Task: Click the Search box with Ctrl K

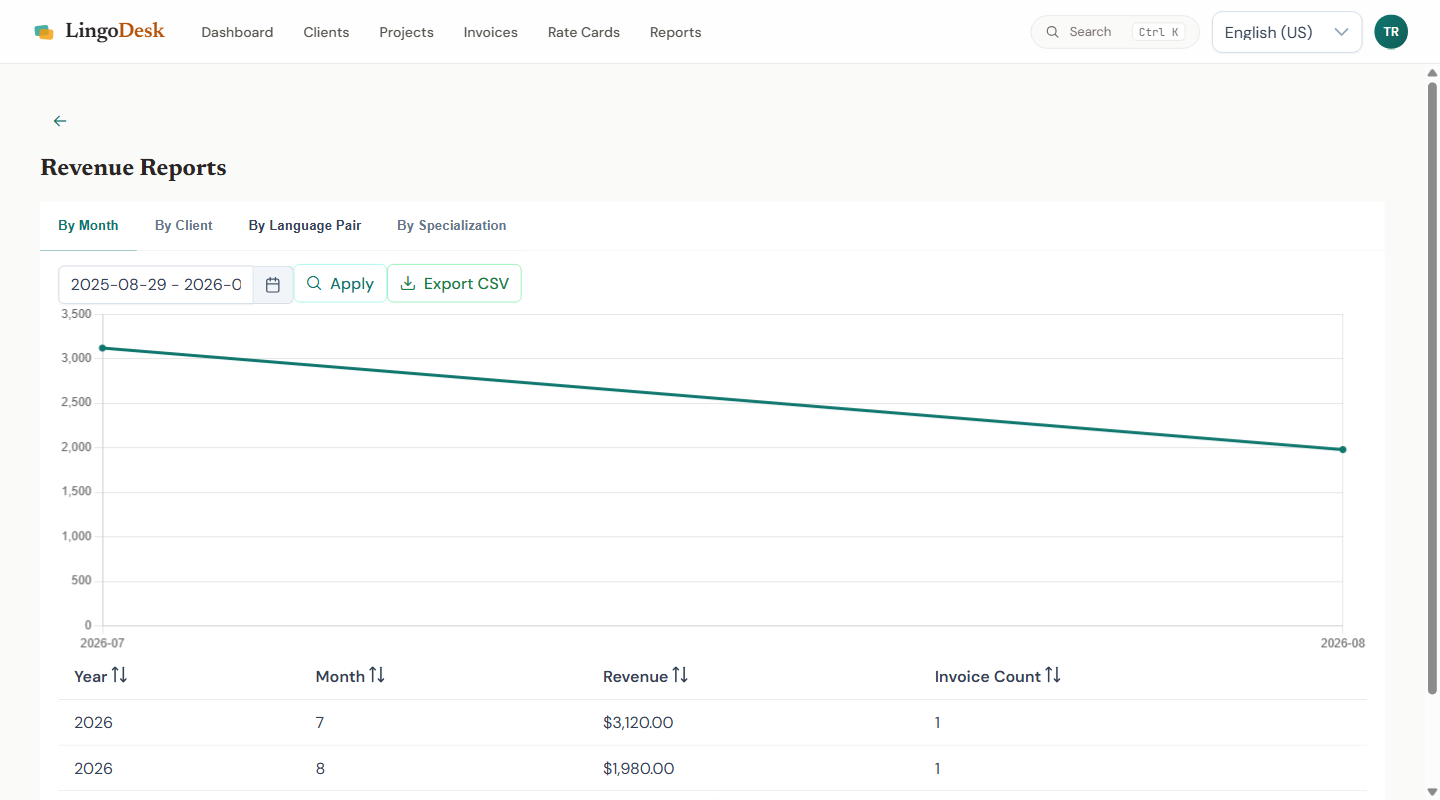Action: [x=1115, y=32]
